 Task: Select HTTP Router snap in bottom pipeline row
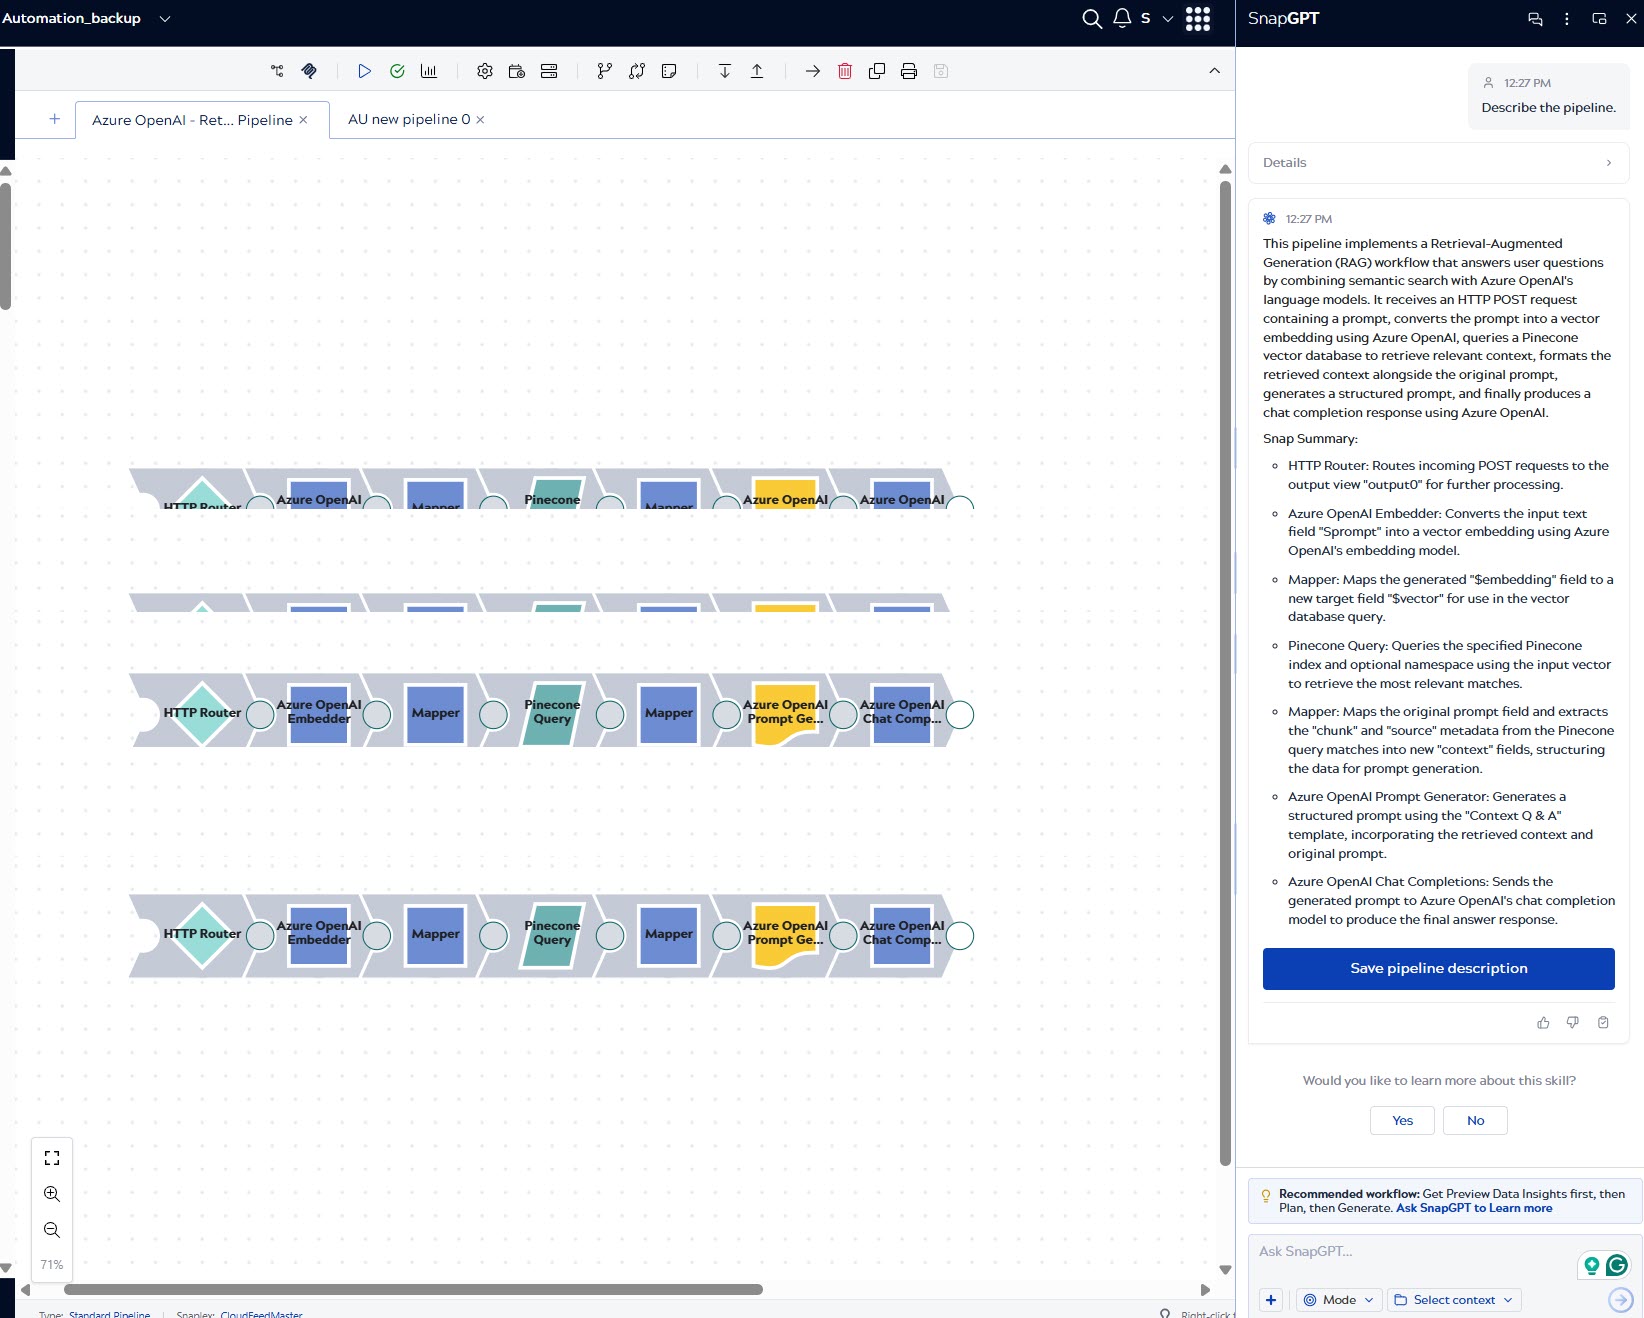click(x=202, y=935)
